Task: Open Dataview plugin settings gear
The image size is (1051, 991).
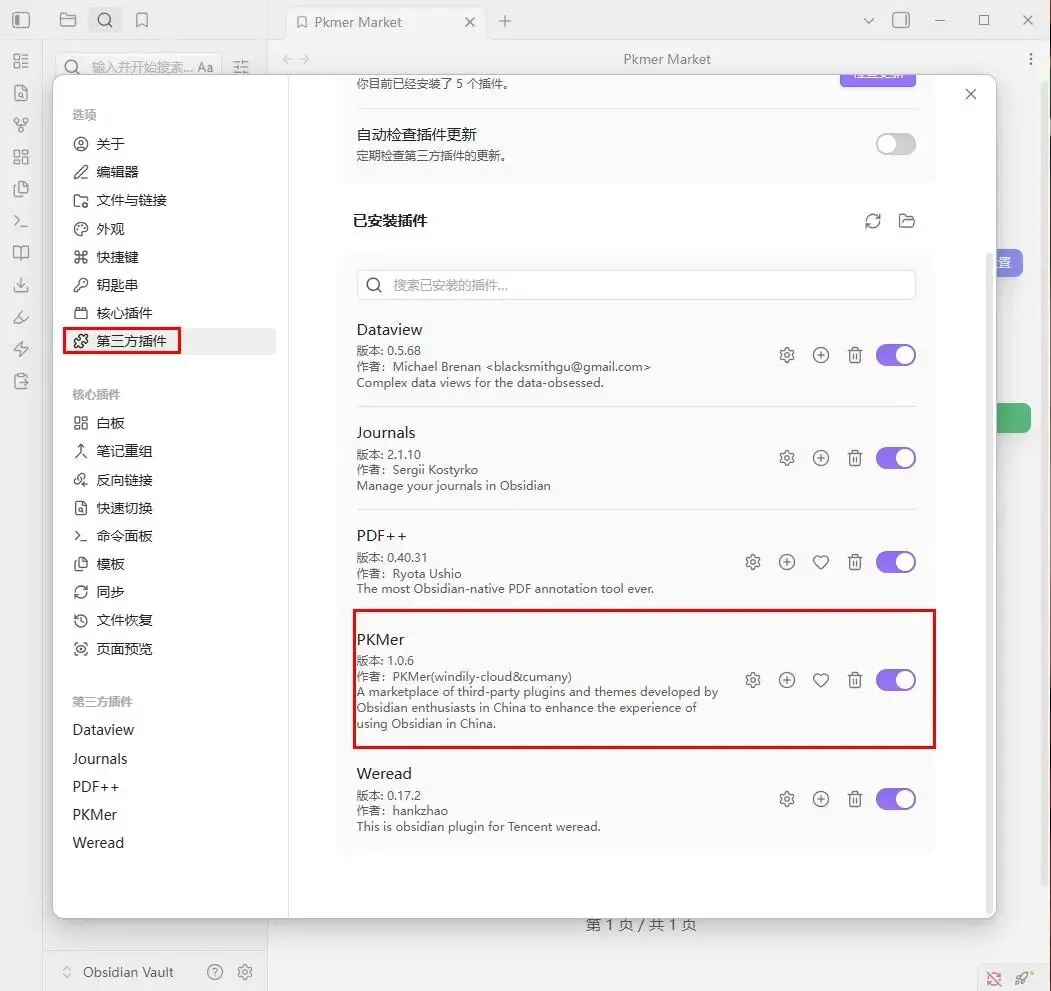Action: (787, 355)
